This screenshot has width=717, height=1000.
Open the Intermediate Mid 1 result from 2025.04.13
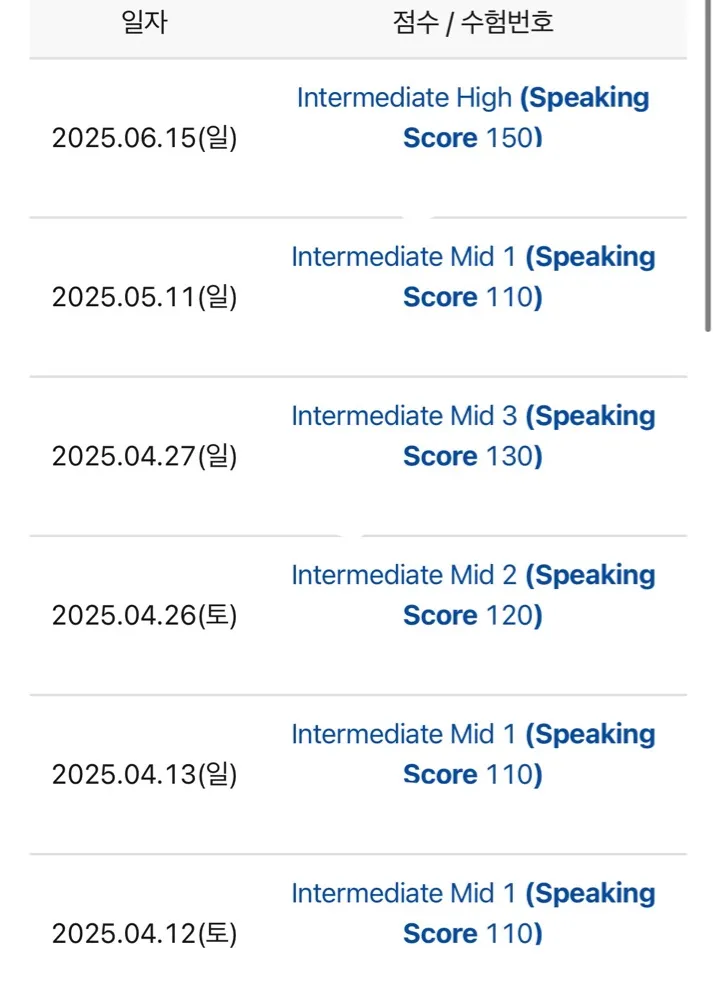pyautogui.click(x=473, y=754)
